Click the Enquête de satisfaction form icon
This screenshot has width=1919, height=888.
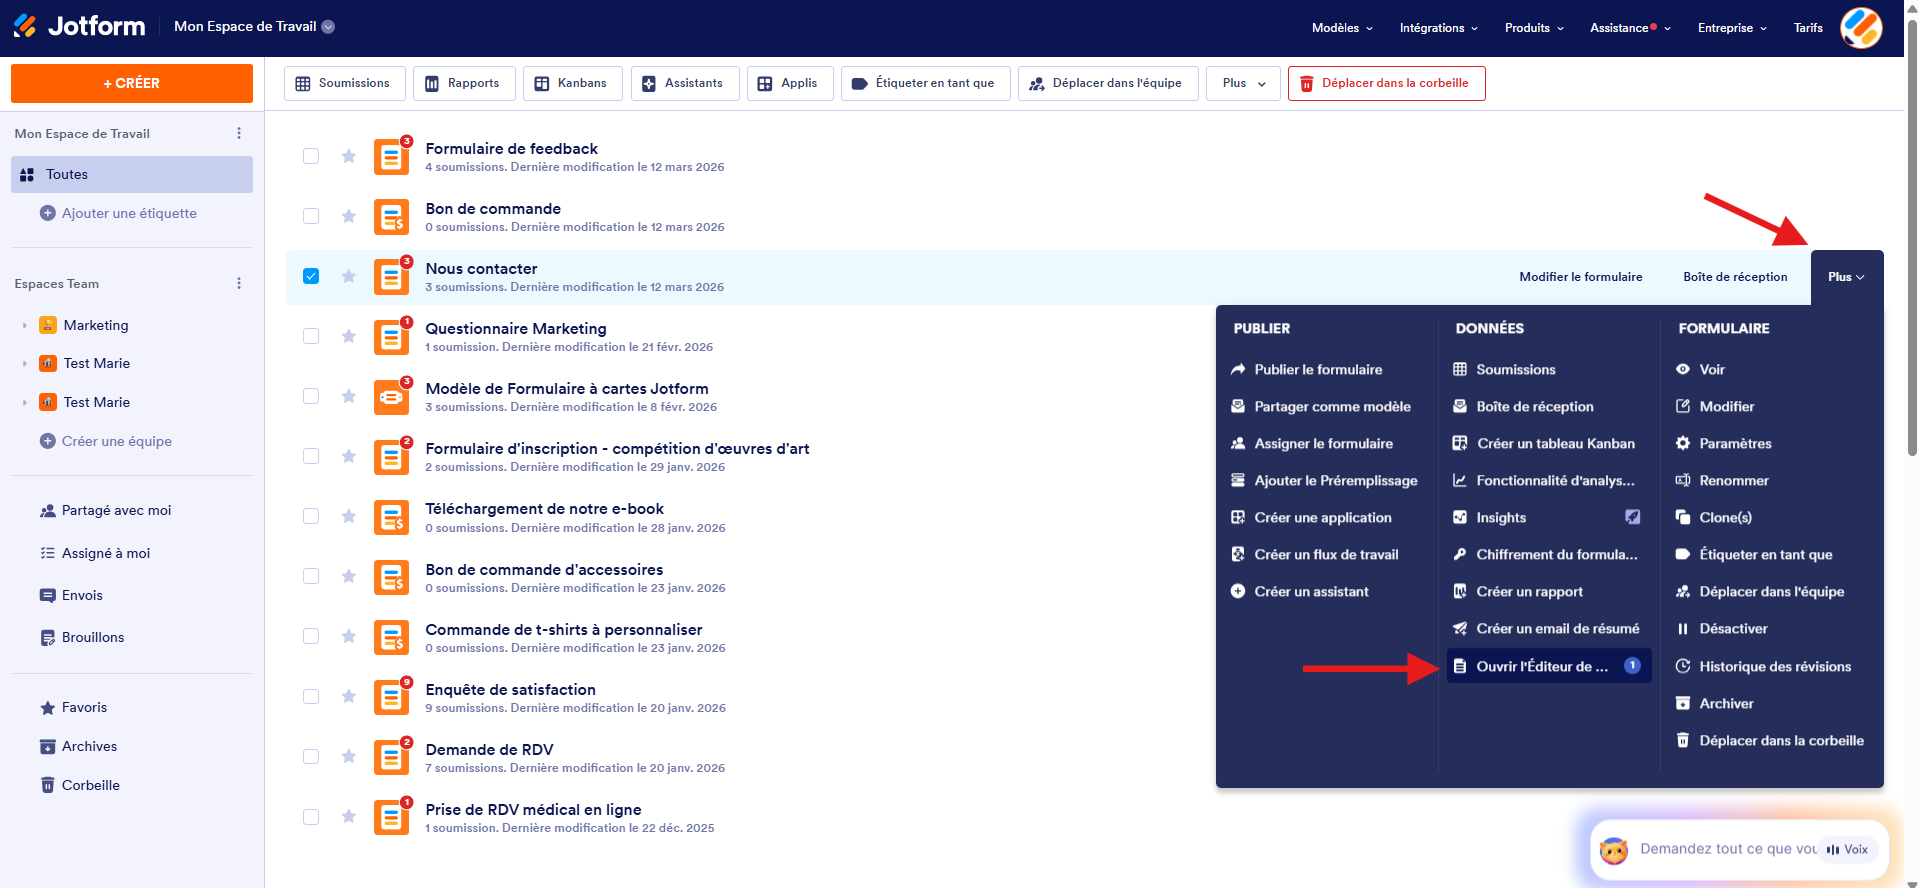click(x=391, y=697)
